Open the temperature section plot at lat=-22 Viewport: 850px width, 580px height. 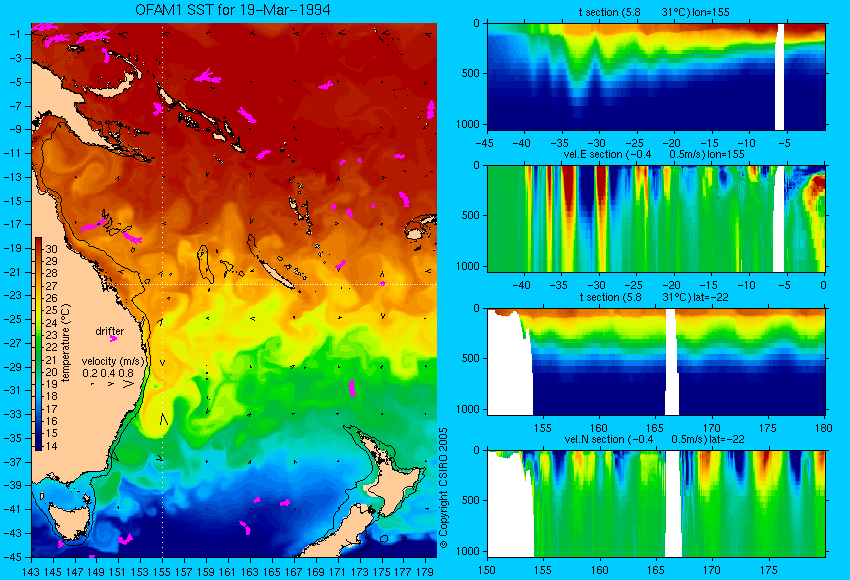click(657, 362)
